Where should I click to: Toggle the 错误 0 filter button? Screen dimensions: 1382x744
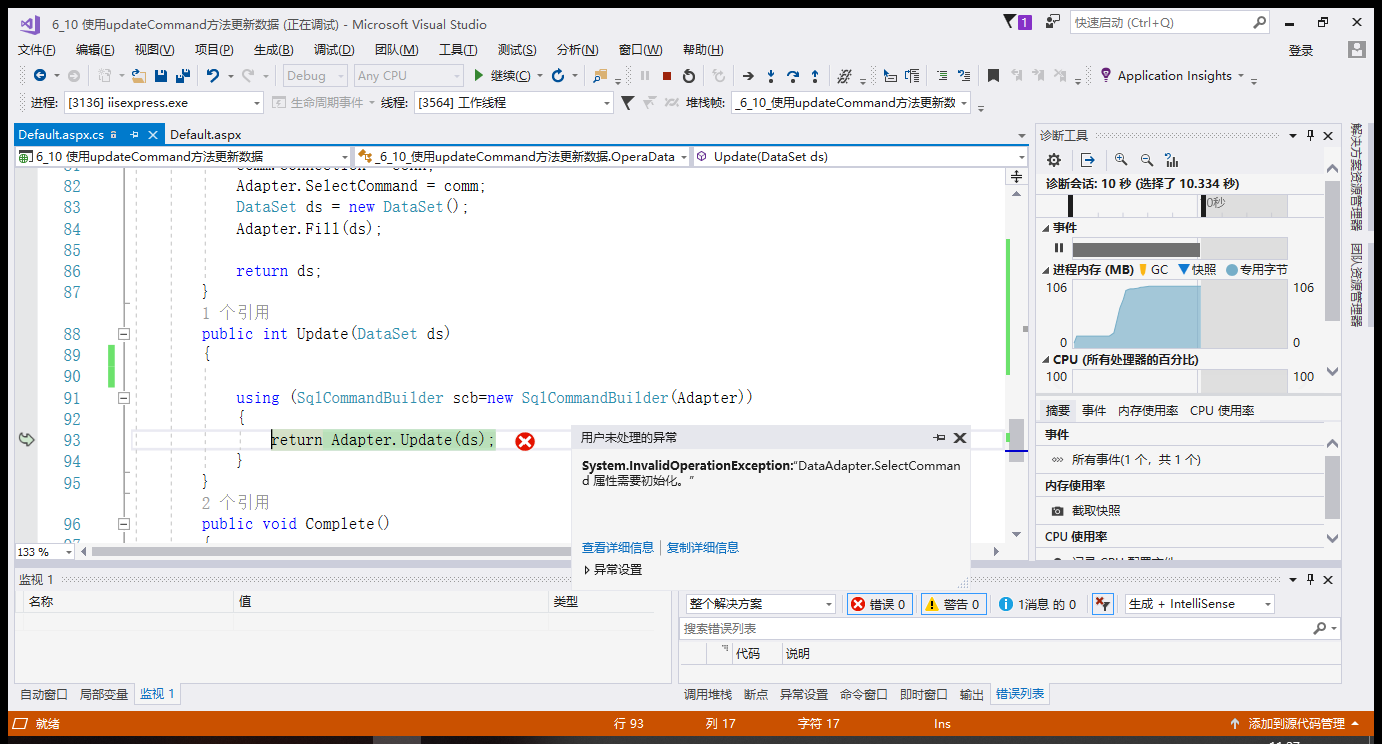coord(880,604)
